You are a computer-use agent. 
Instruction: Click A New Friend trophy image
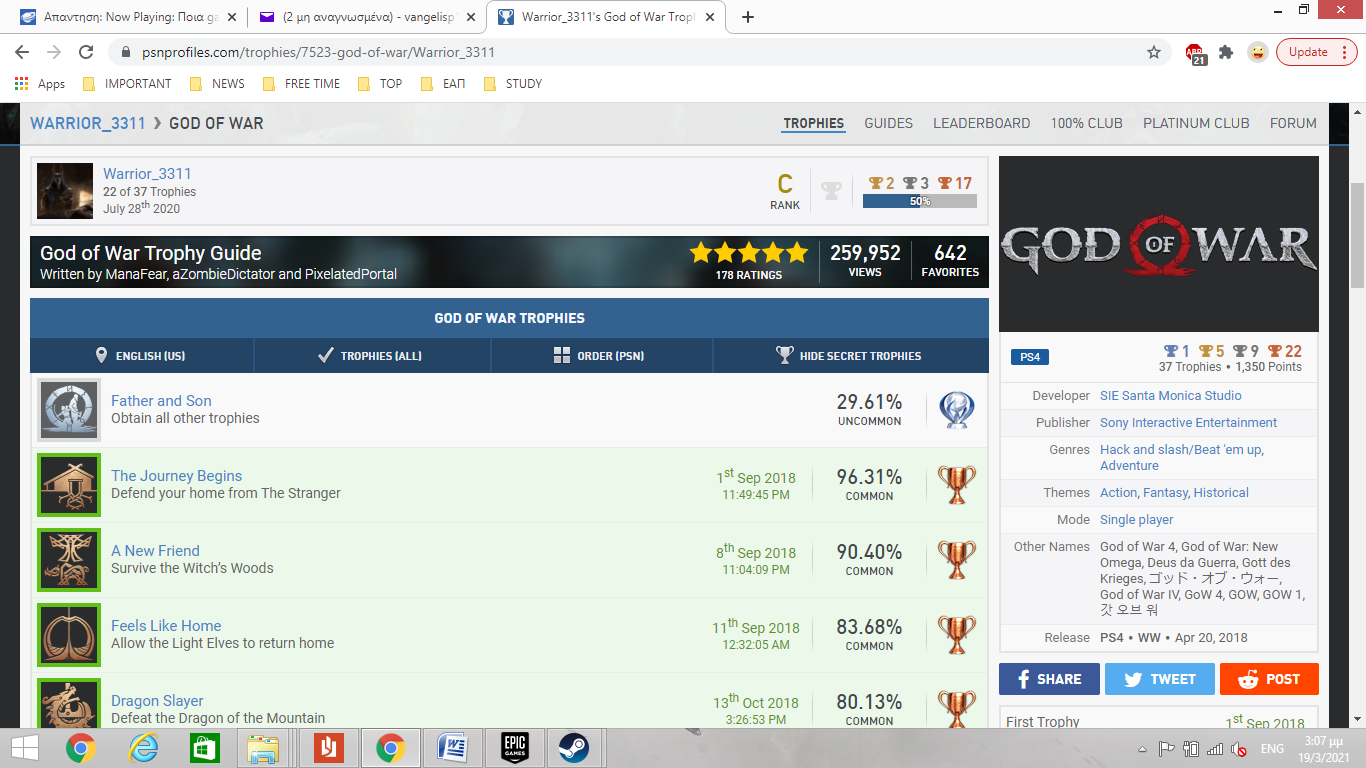click(x=69, y=560)
